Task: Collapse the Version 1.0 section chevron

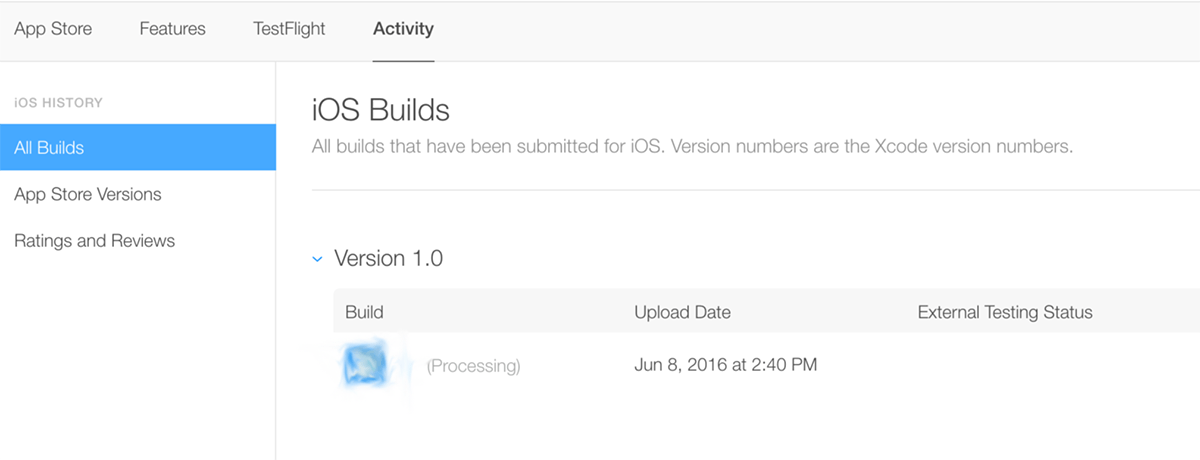Action: 317,259
